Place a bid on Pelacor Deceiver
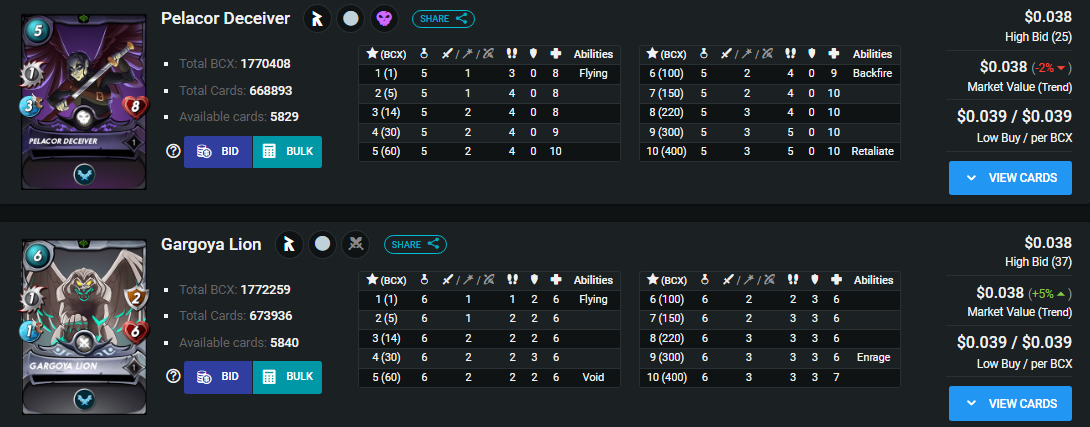 [x=218, y=152]
